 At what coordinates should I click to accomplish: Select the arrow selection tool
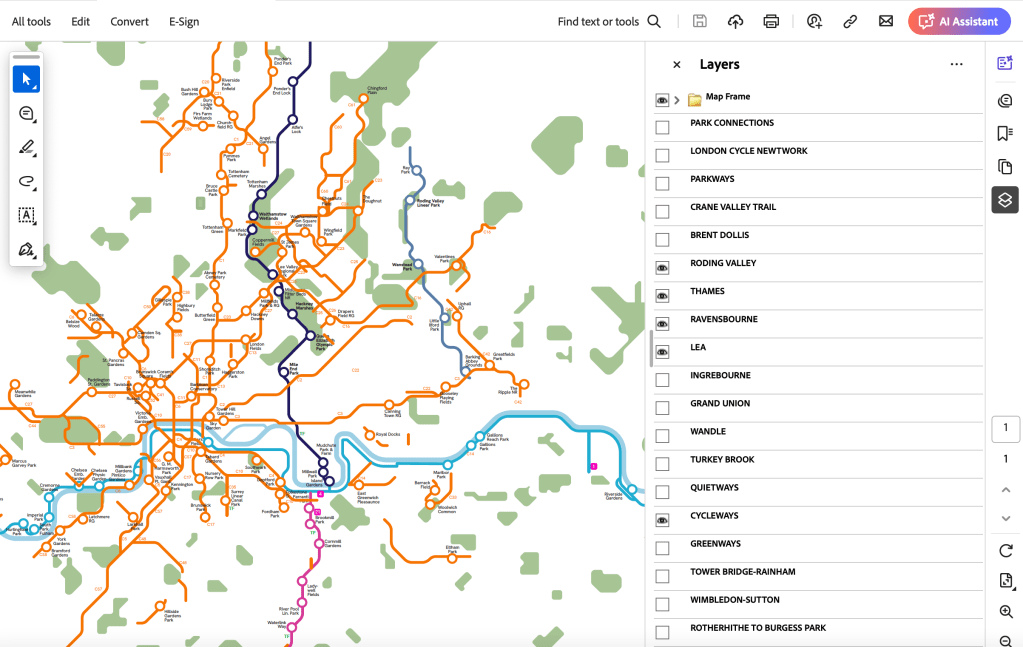click(26, 79)
